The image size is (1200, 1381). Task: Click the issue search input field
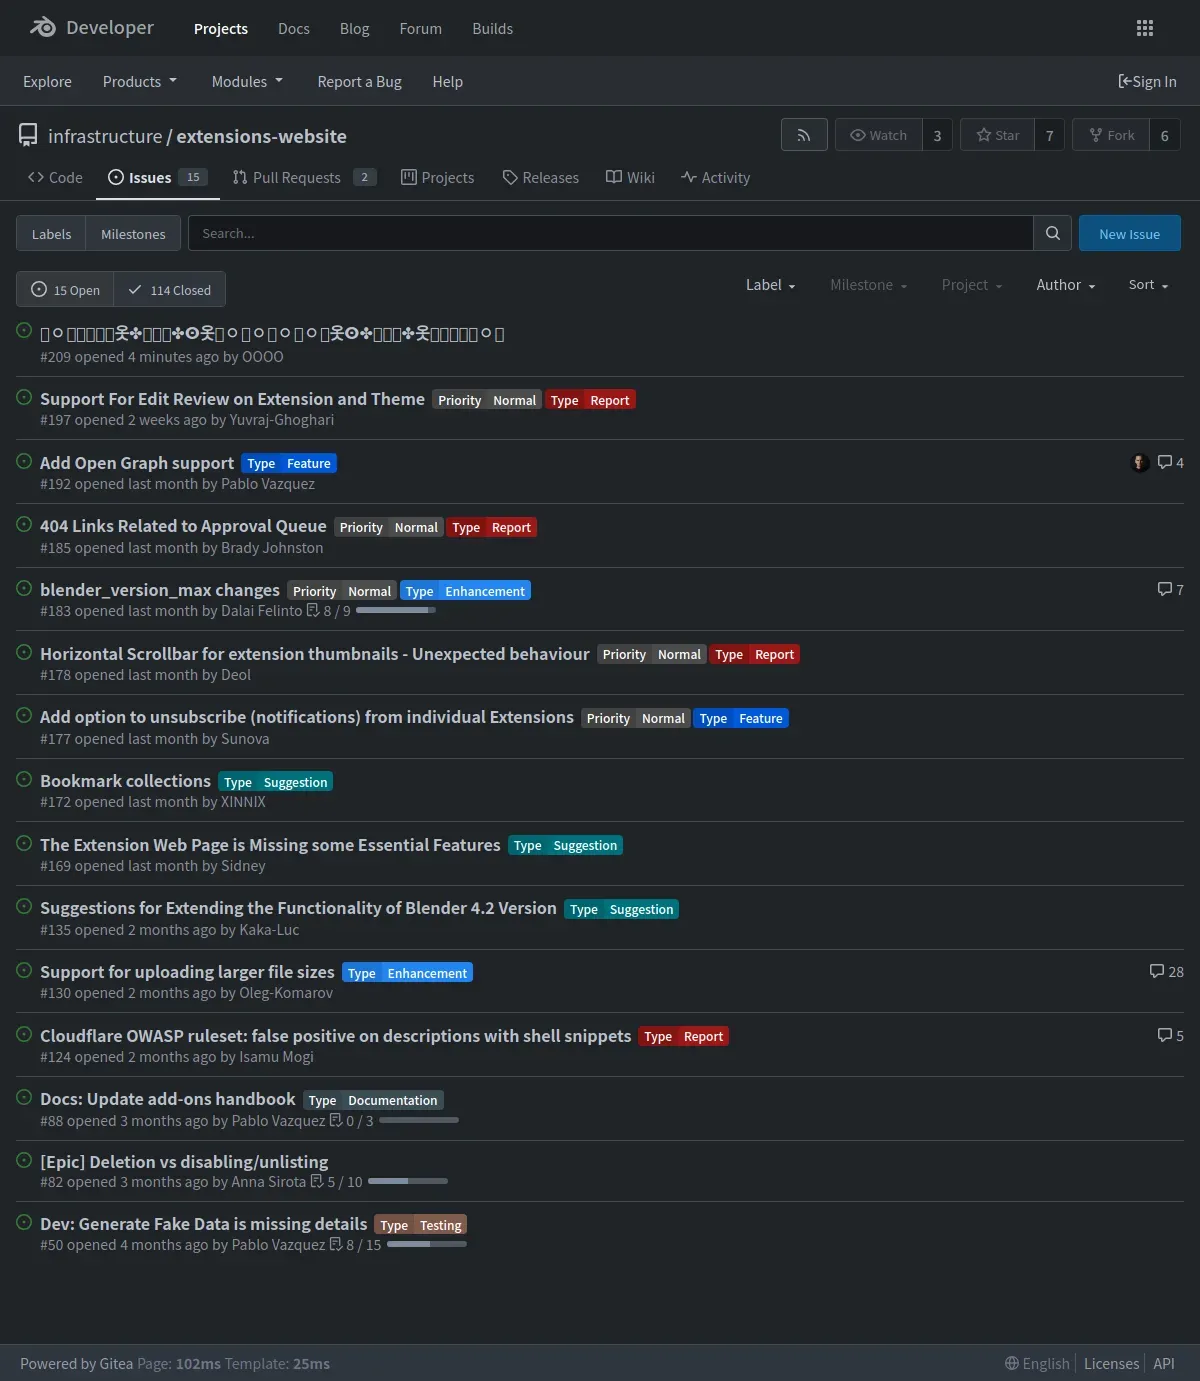click(610, 233)
